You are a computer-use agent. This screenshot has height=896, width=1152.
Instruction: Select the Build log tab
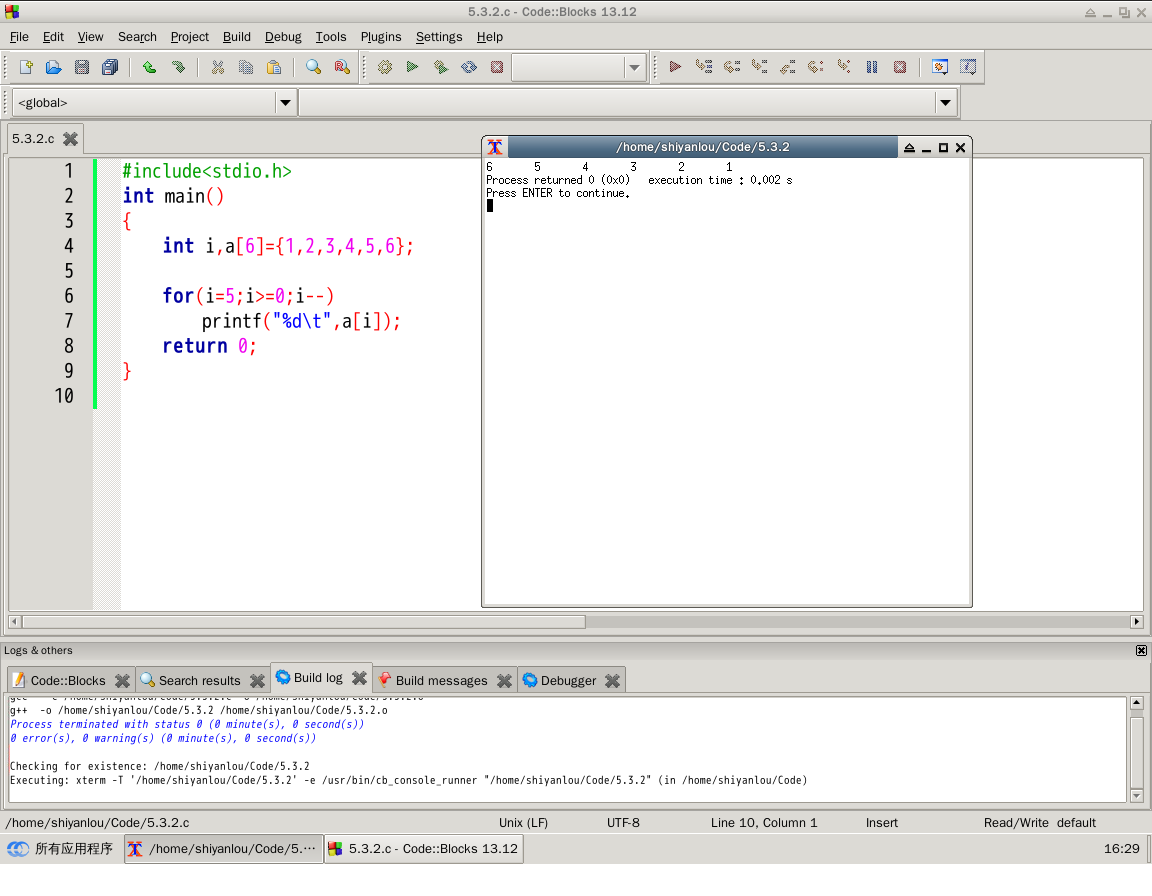[x=318, y=678]
